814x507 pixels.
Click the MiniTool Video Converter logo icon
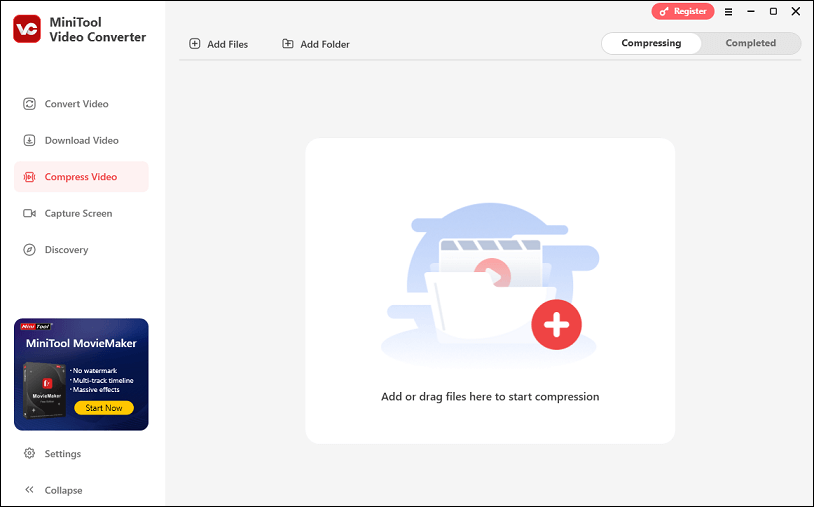pyautogui.click(x=27, y=29)
